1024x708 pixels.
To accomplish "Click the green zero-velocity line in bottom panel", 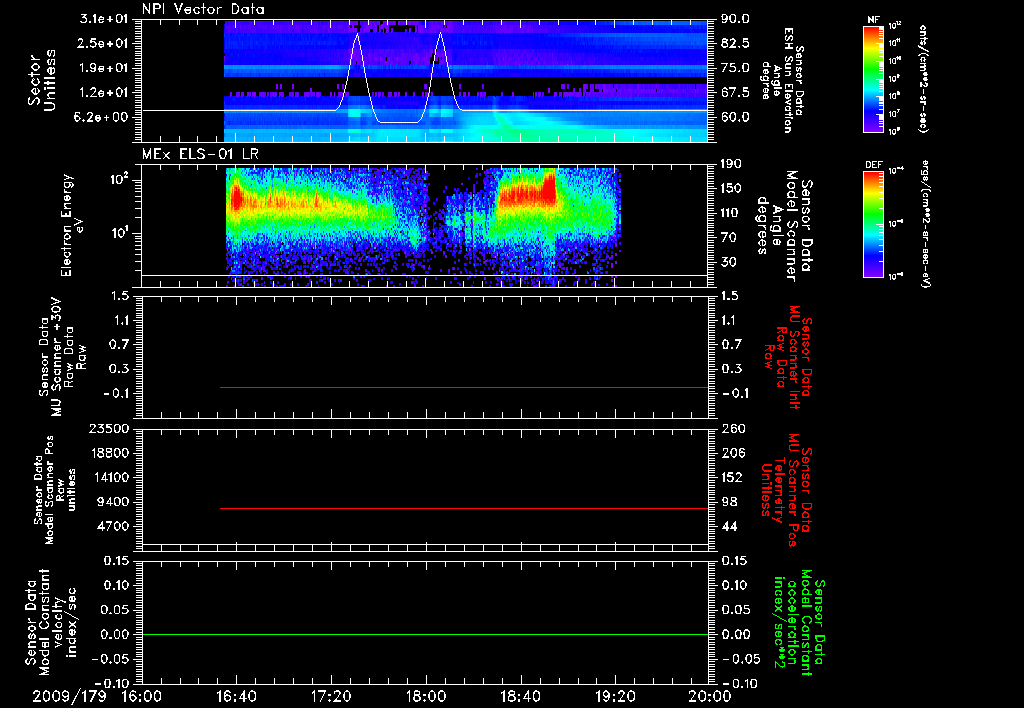I will point(425,634).
